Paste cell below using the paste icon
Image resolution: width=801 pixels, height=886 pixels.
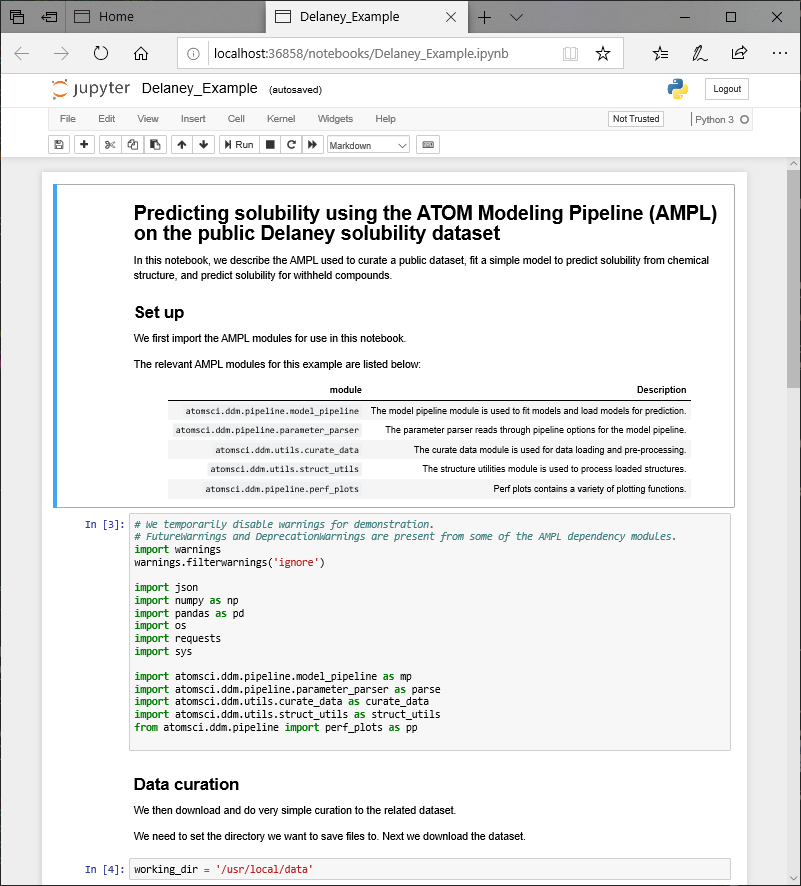155,144
